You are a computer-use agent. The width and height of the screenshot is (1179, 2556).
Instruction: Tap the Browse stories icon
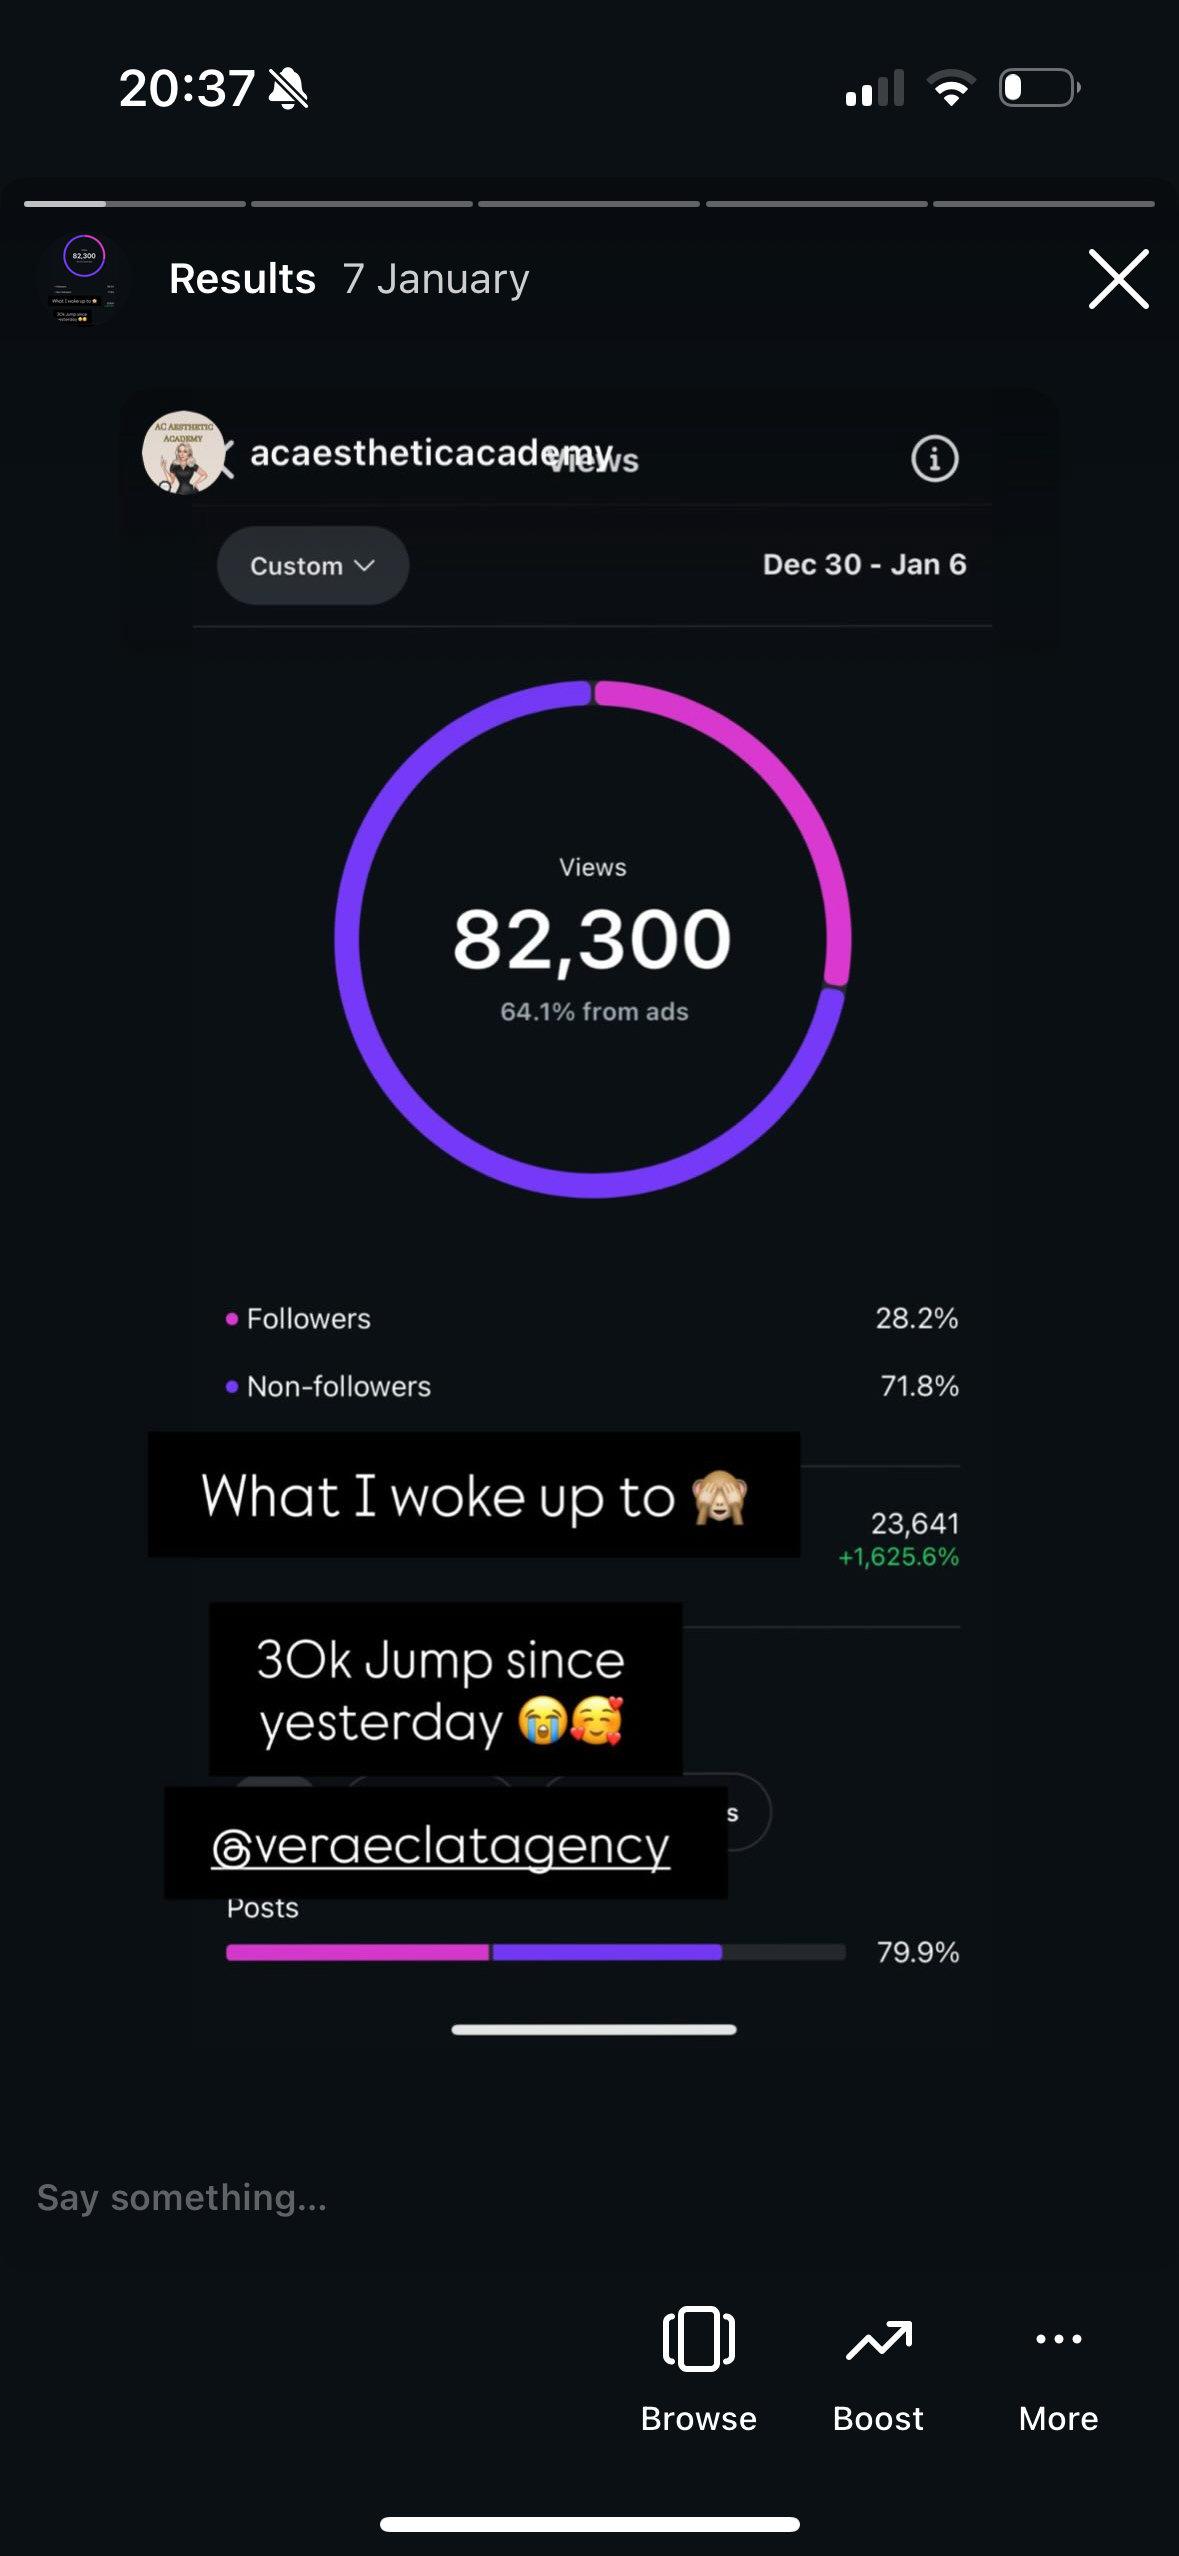tap(698, 2338)
